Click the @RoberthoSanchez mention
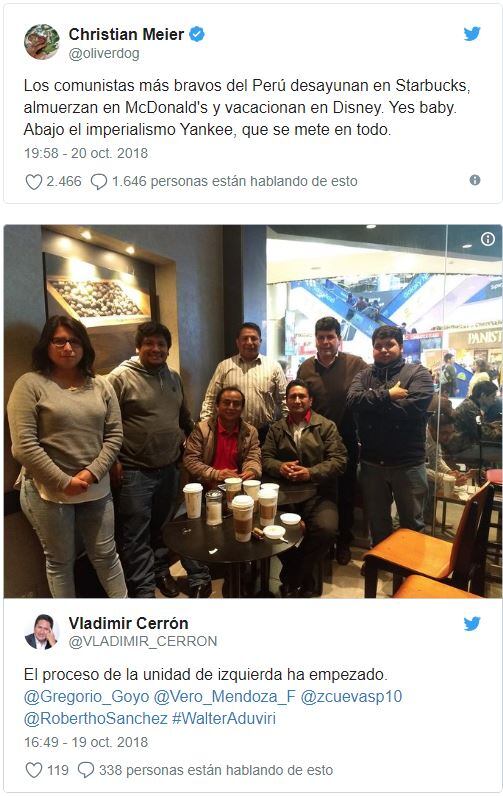Image resolution: width=503 pixels, height=796 pixels. coord(96,719)
